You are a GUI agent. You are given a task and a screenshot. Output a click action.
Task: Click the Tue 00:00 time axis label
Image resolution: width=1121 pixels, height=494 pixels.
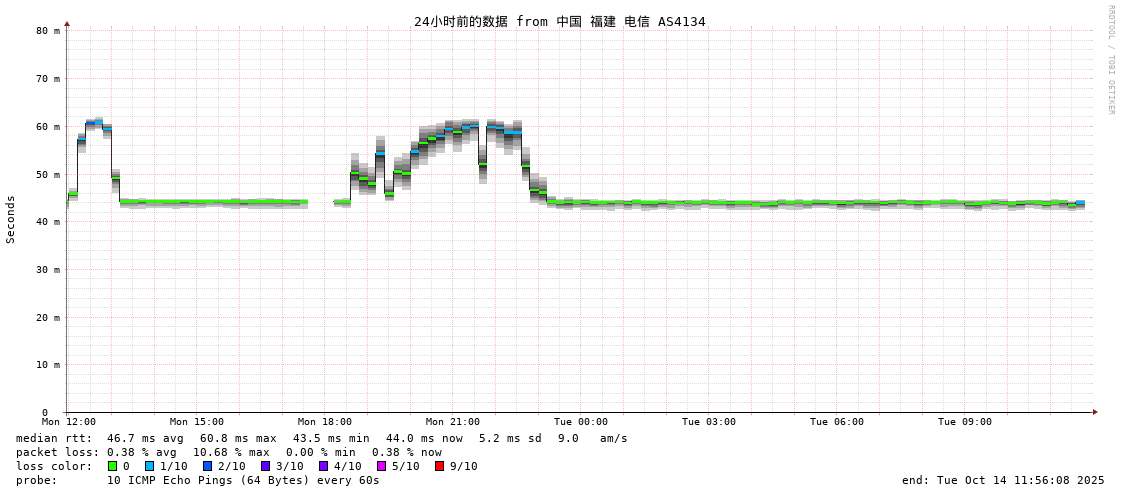581,422
